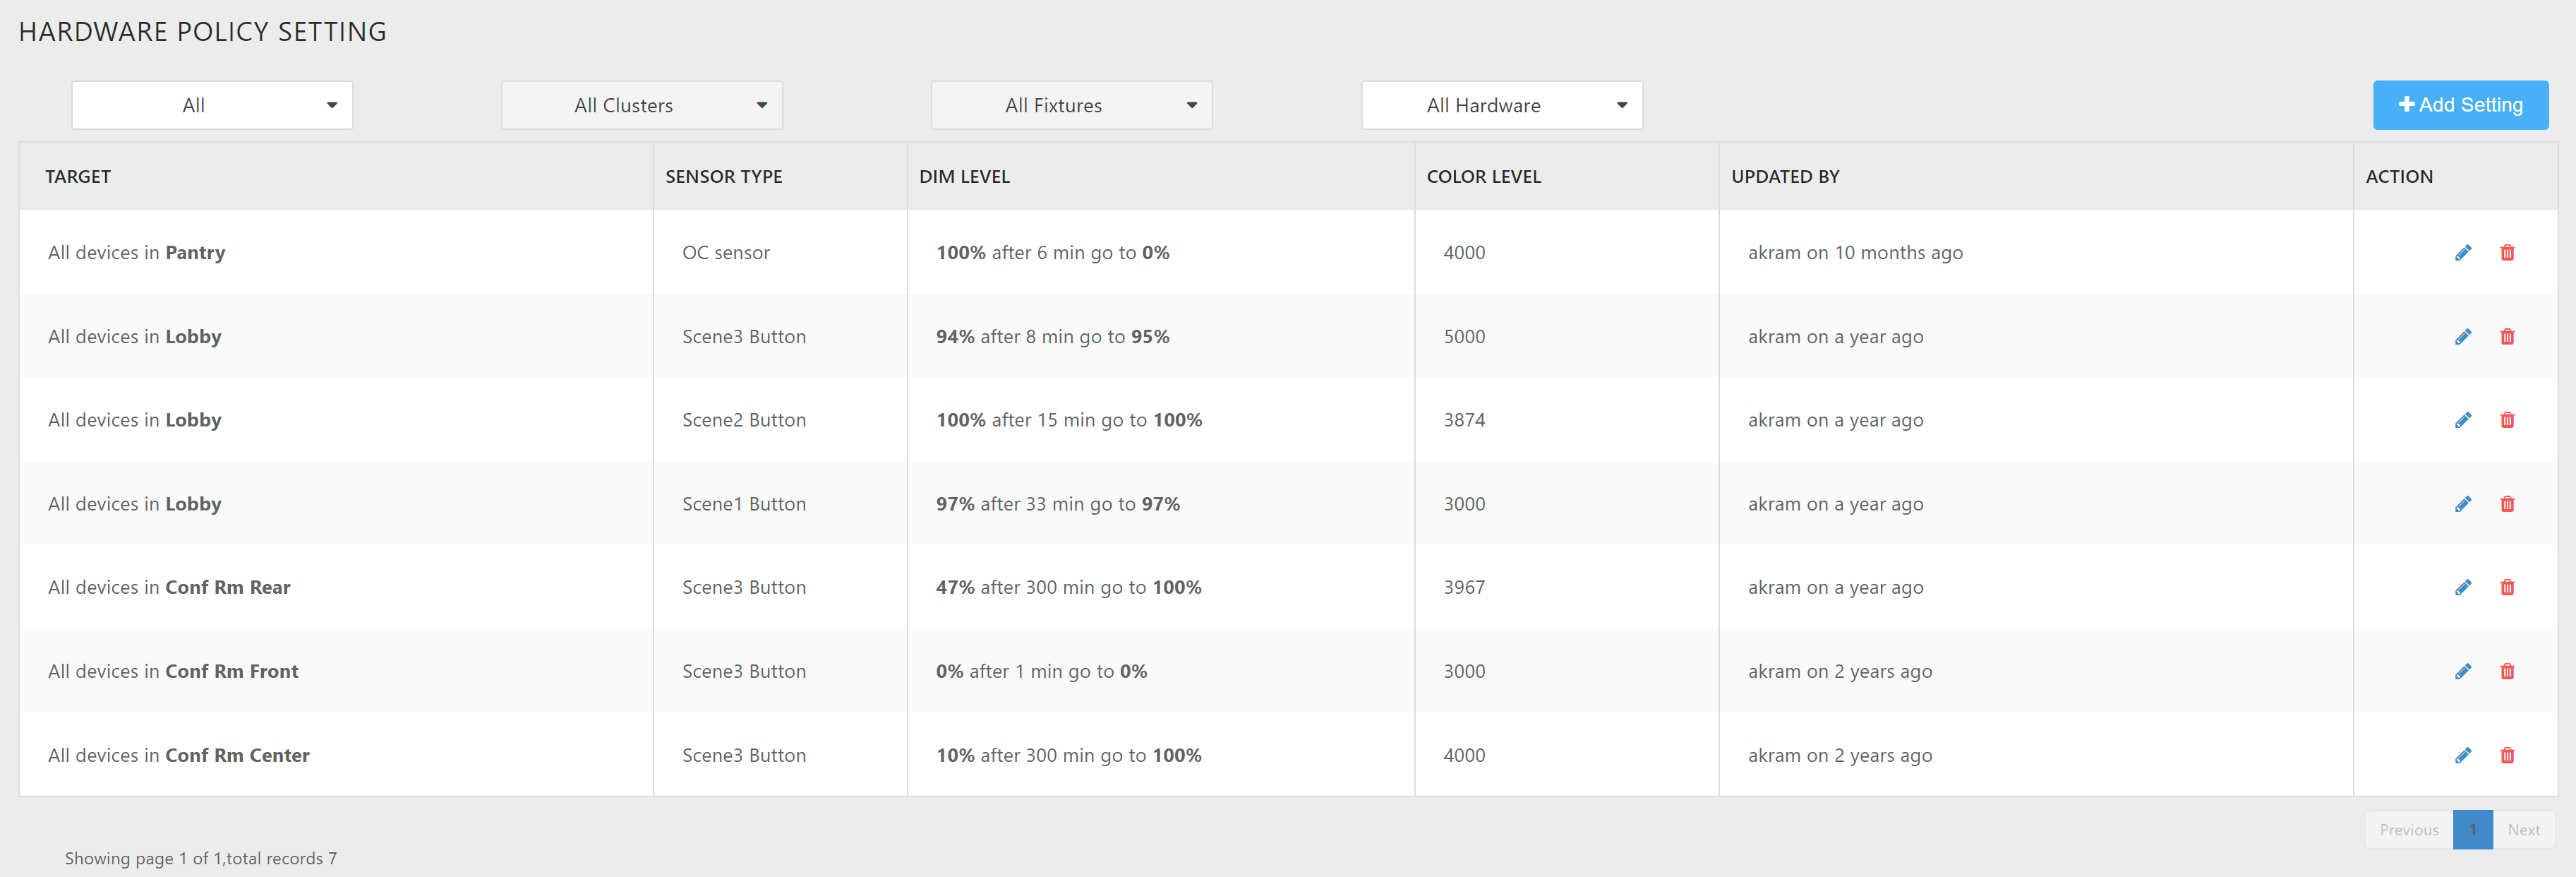Go to Next page

pos(2523,830)
